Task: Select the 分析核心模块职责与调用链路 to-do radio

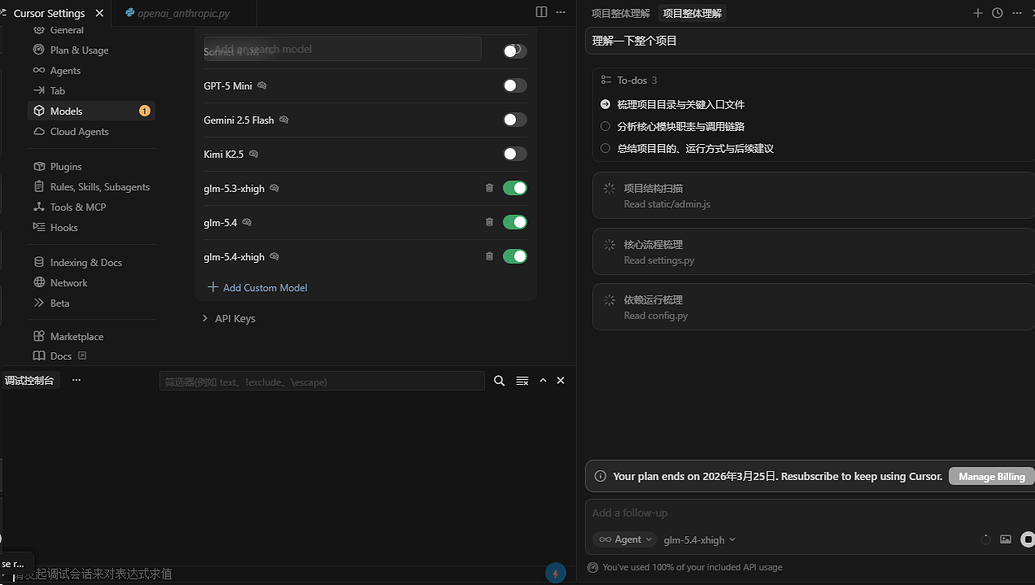Action: pos(605,126)
